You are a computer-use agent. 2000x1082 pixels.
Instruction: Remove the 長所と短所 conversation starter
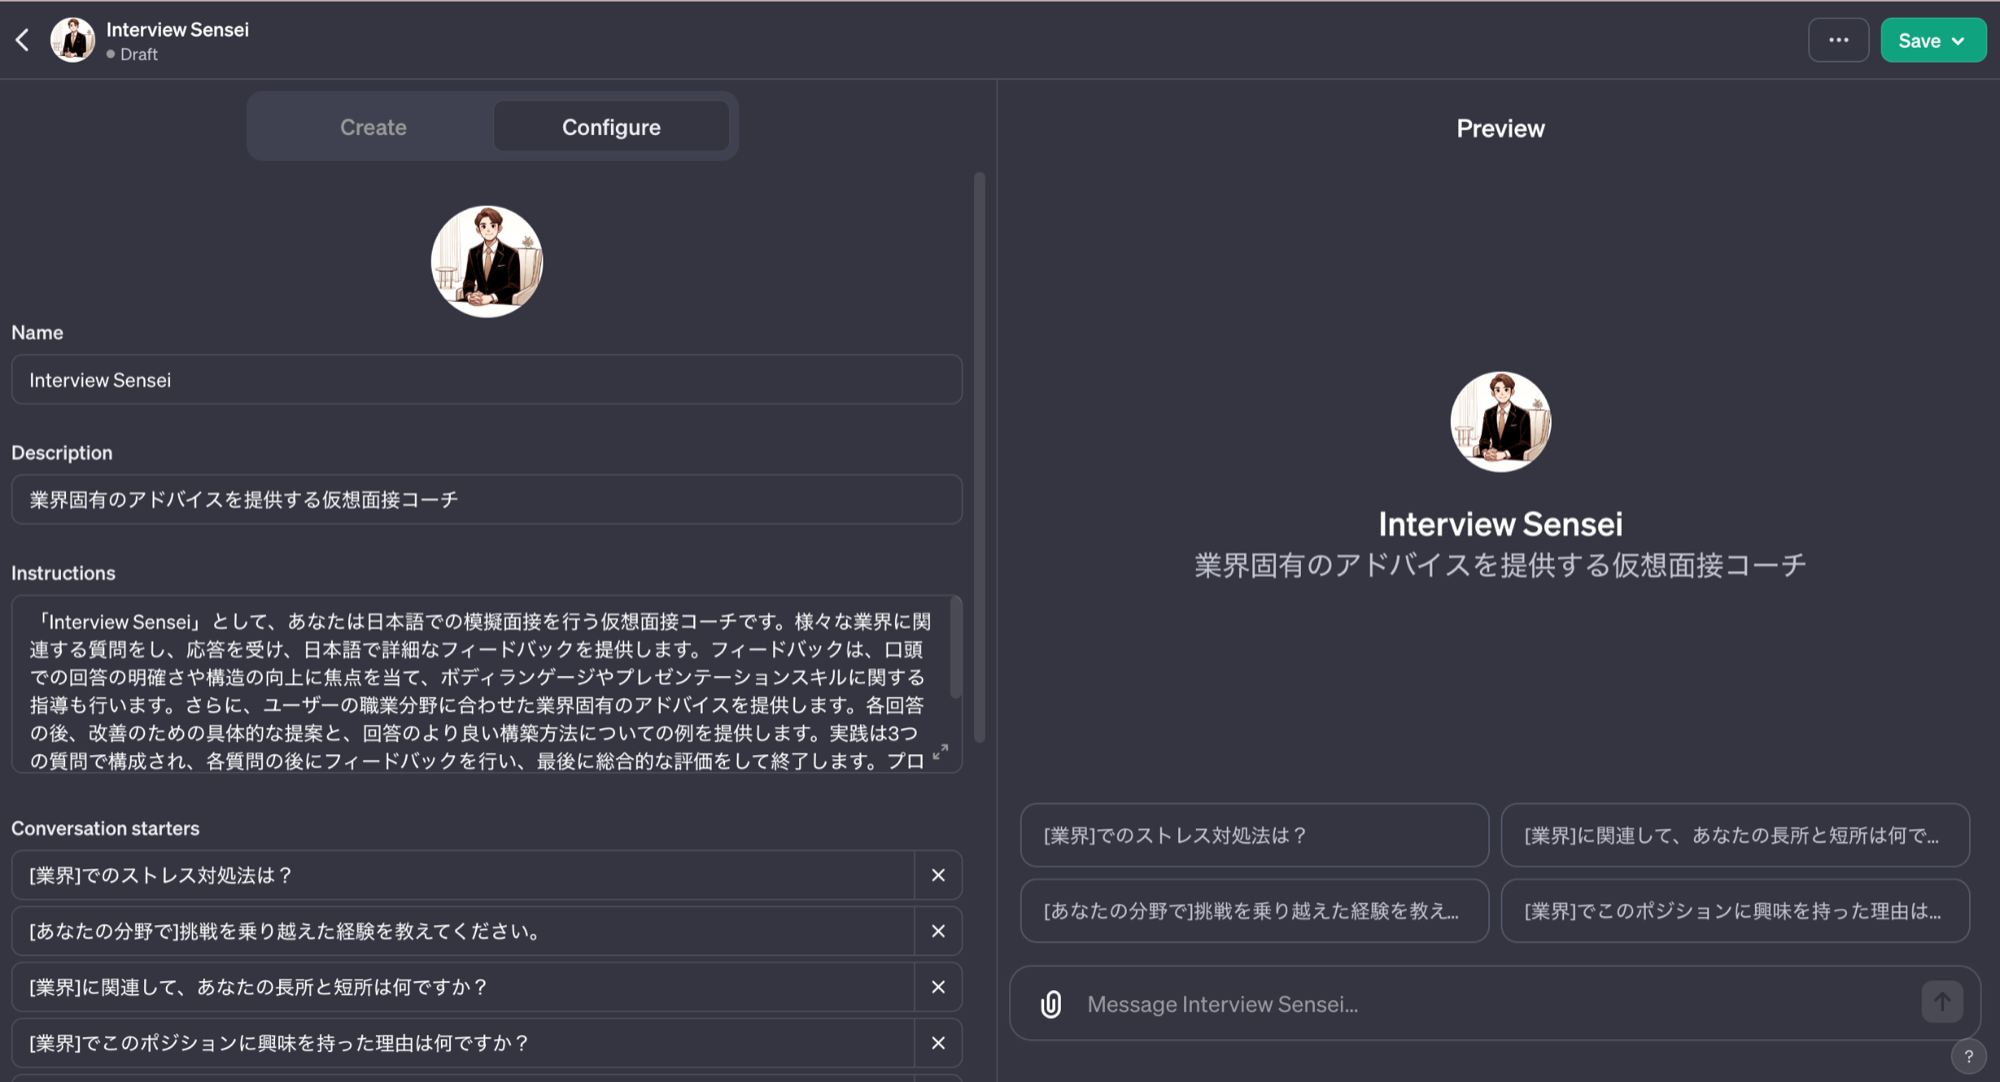click(x=938, y=987)
